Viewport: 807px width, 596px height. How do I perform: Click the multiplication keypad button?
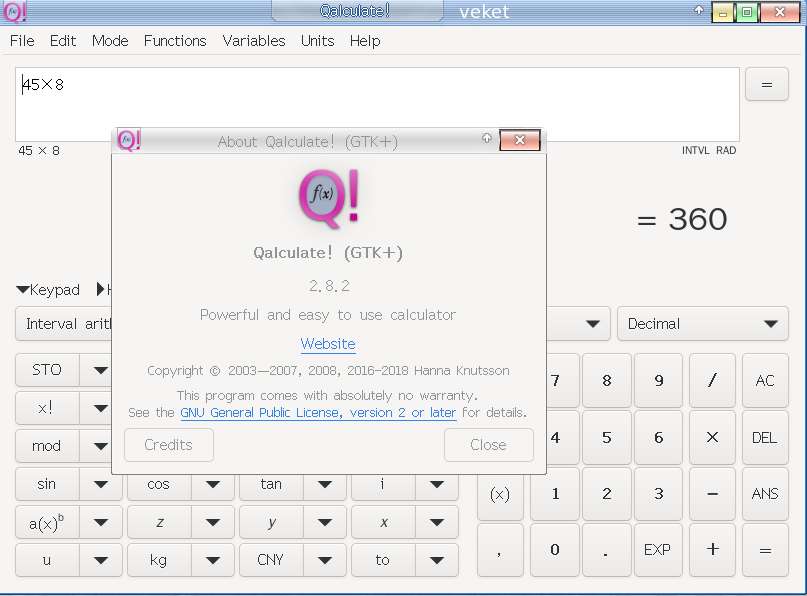coord(712,437)
